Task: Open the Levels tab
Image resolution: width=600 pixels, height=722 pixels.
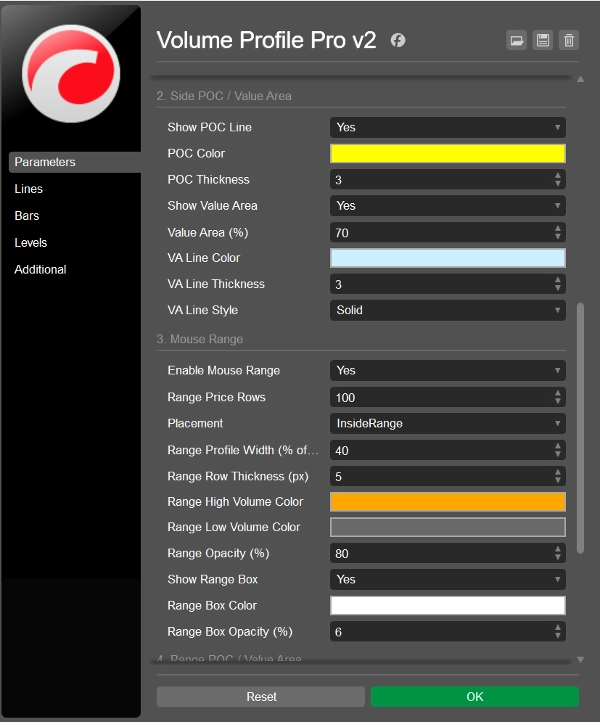Action: [30, 243]
